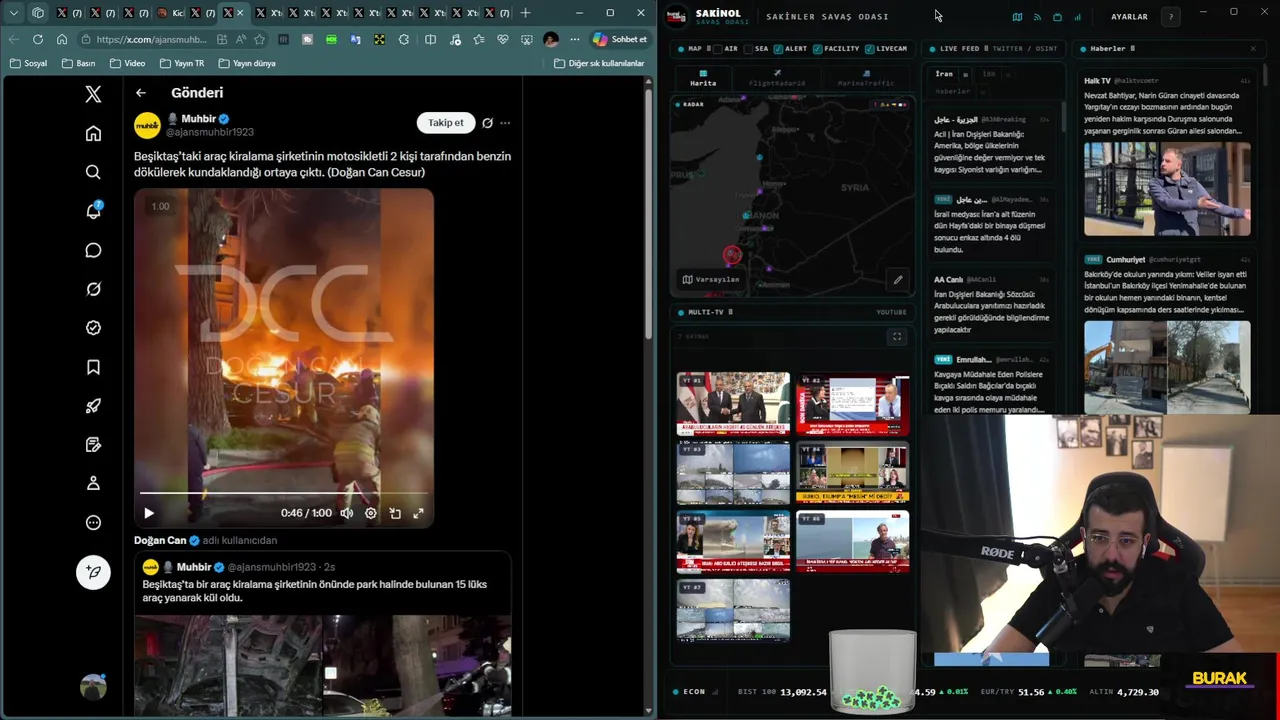
Task: Open the Yayın TR bookmarks folder
Action: pyautogui.click(x=182, y=63)
